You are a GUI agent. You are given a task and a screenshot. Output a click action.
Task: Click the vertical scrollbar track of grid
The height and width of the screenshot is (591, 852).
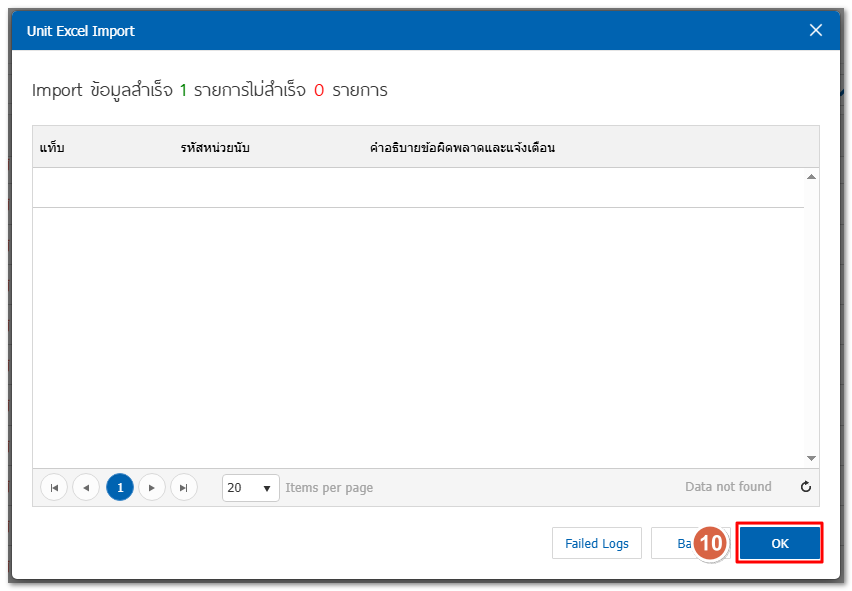tap(811, 320)
